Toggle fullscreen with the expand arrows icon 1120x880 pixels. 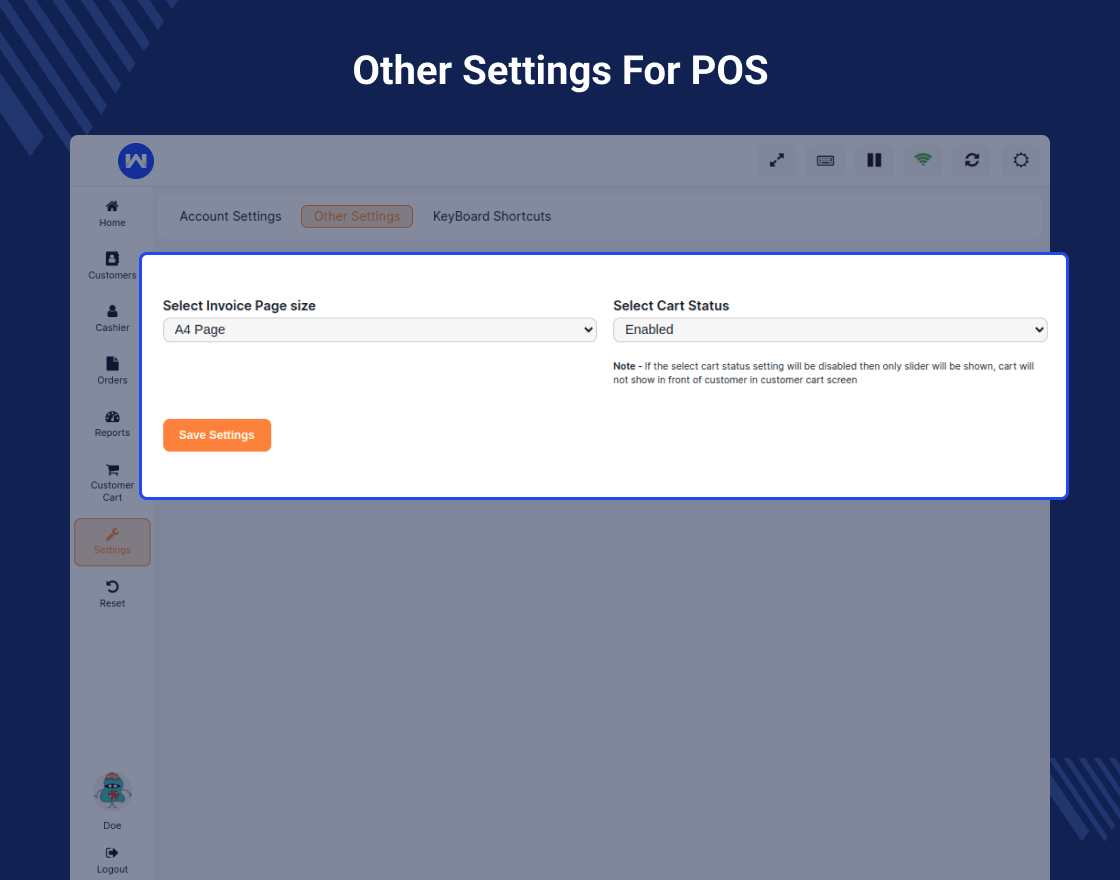pos(777,160)
